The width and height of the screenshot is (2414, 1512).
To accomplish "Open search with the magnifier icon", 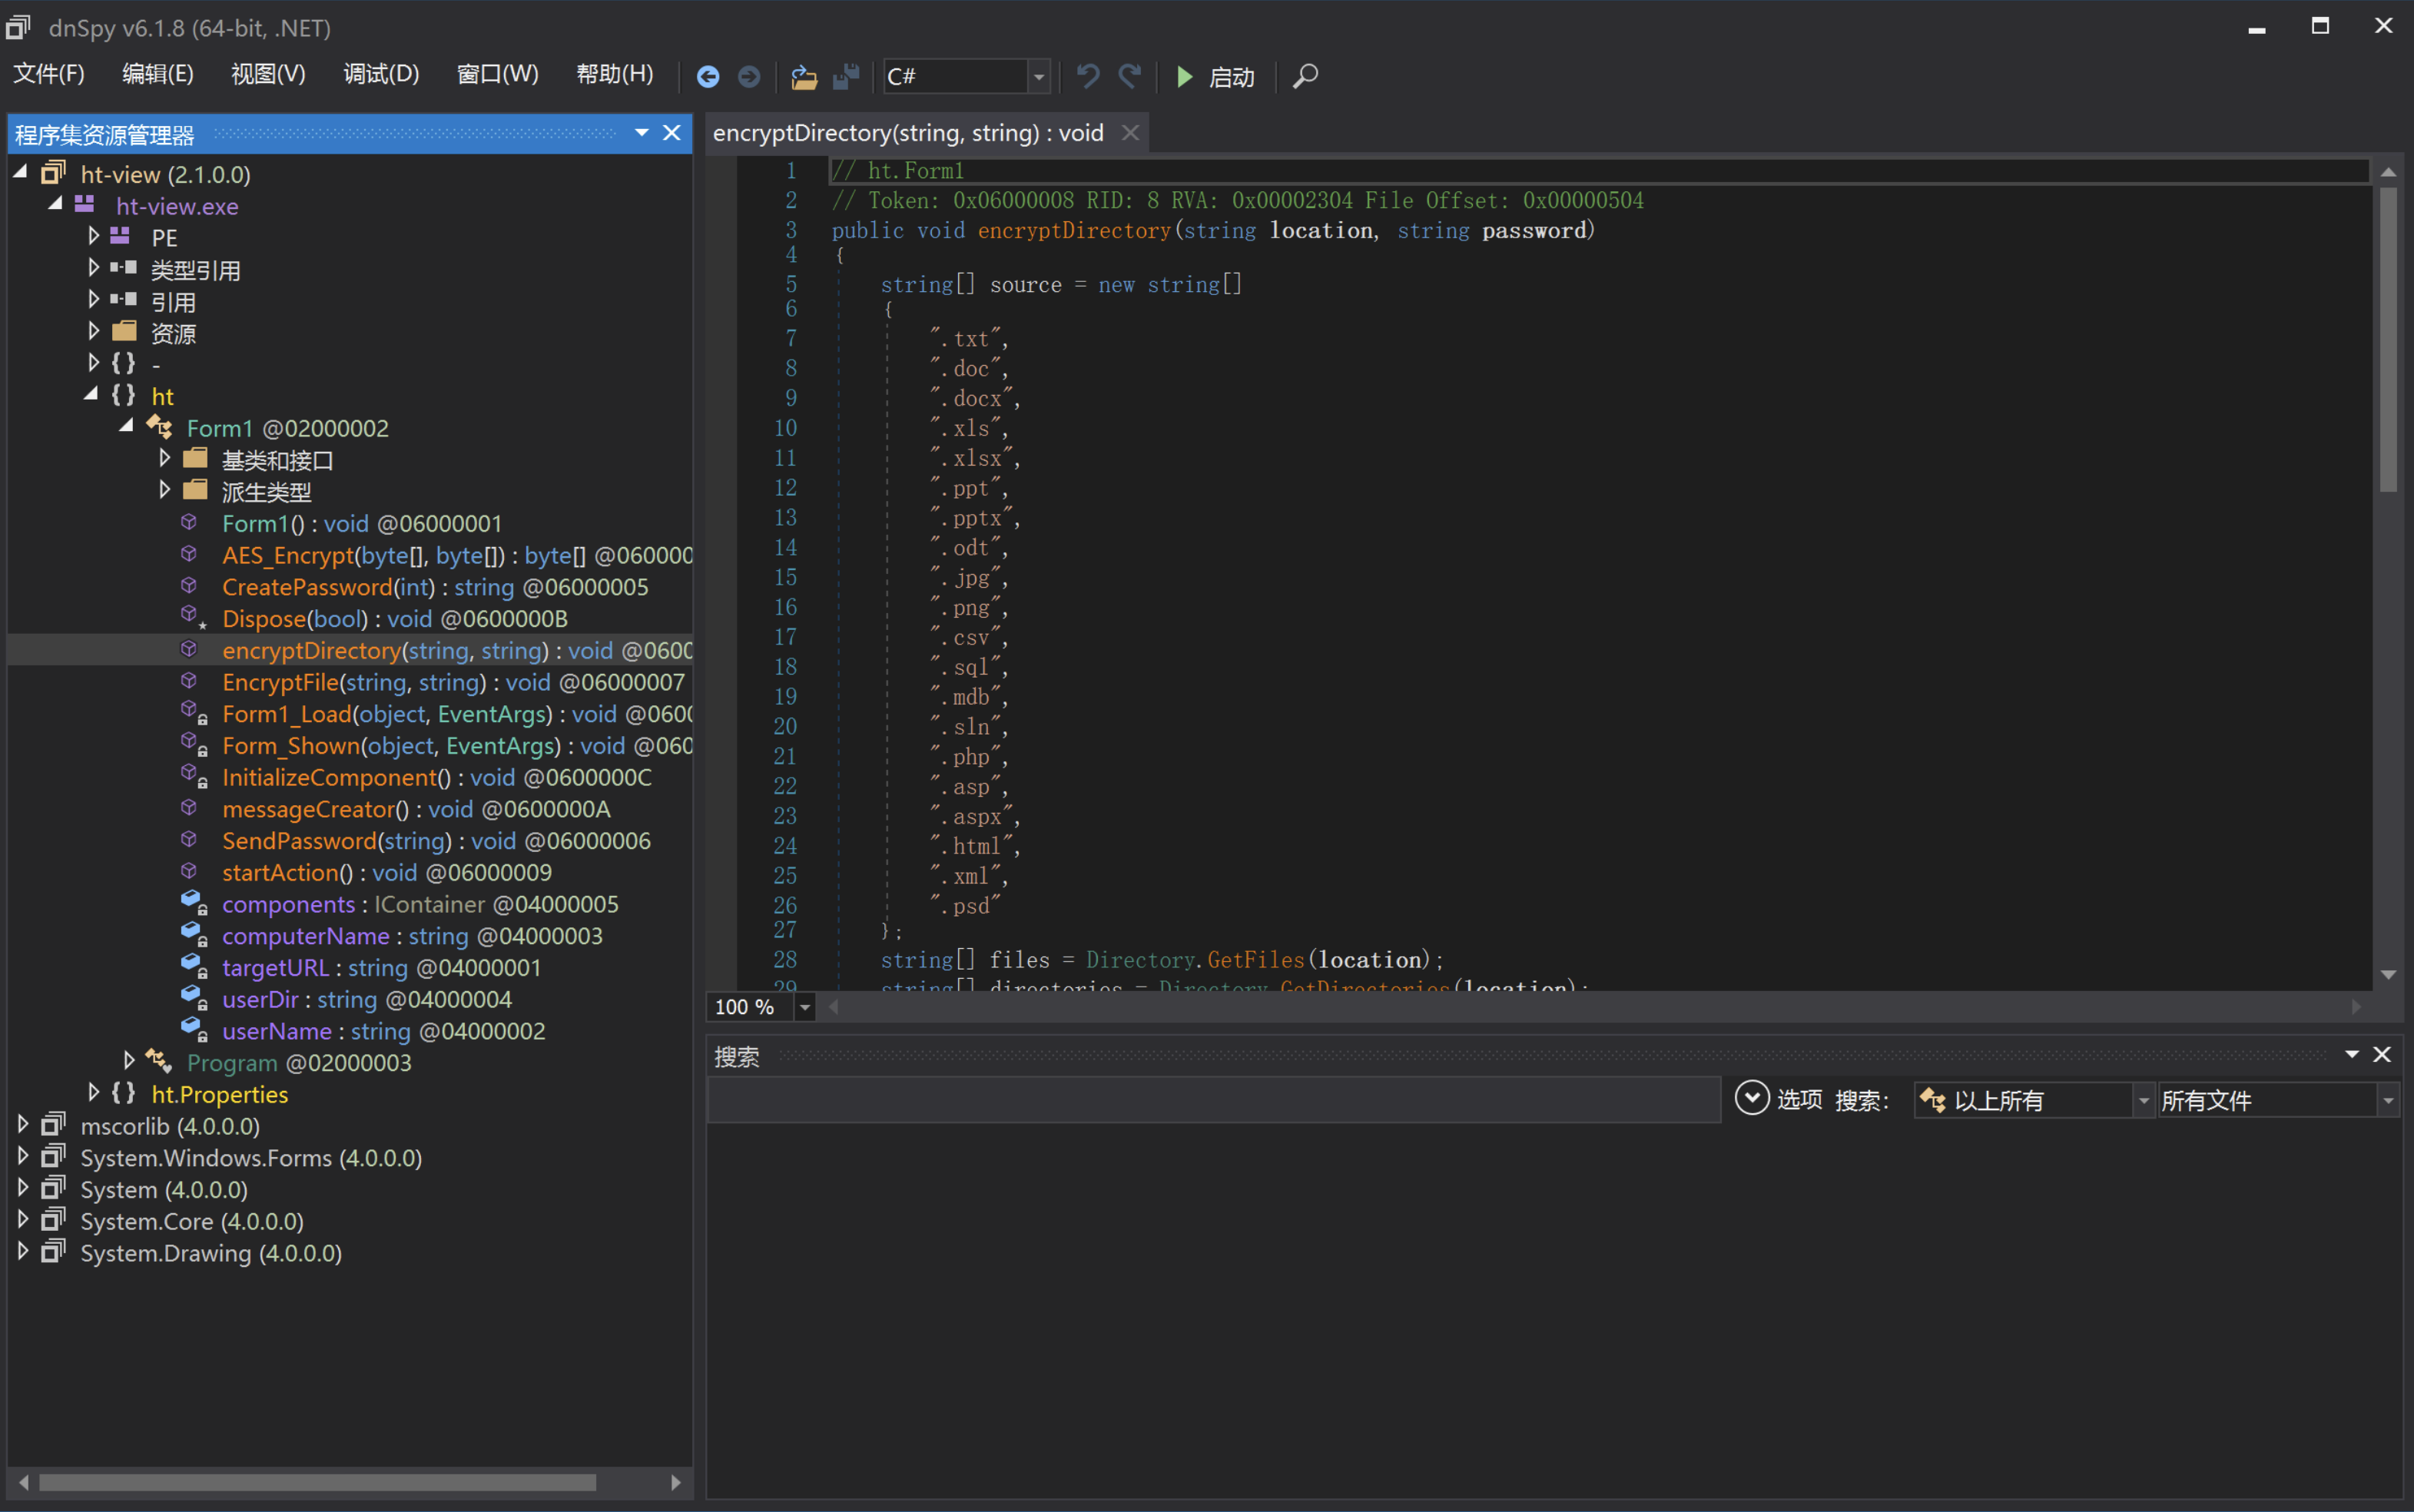I will [1305, 76].
